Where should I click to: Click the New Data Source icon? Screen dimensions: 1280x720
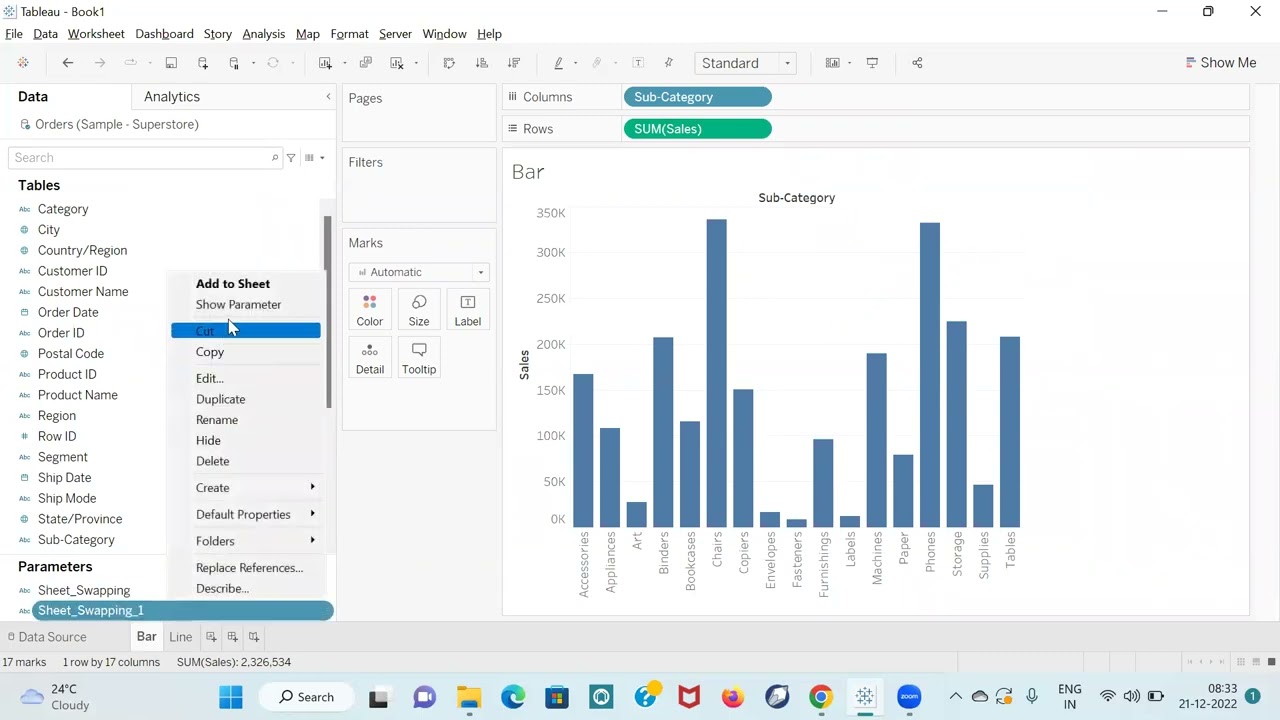point(203,63)
